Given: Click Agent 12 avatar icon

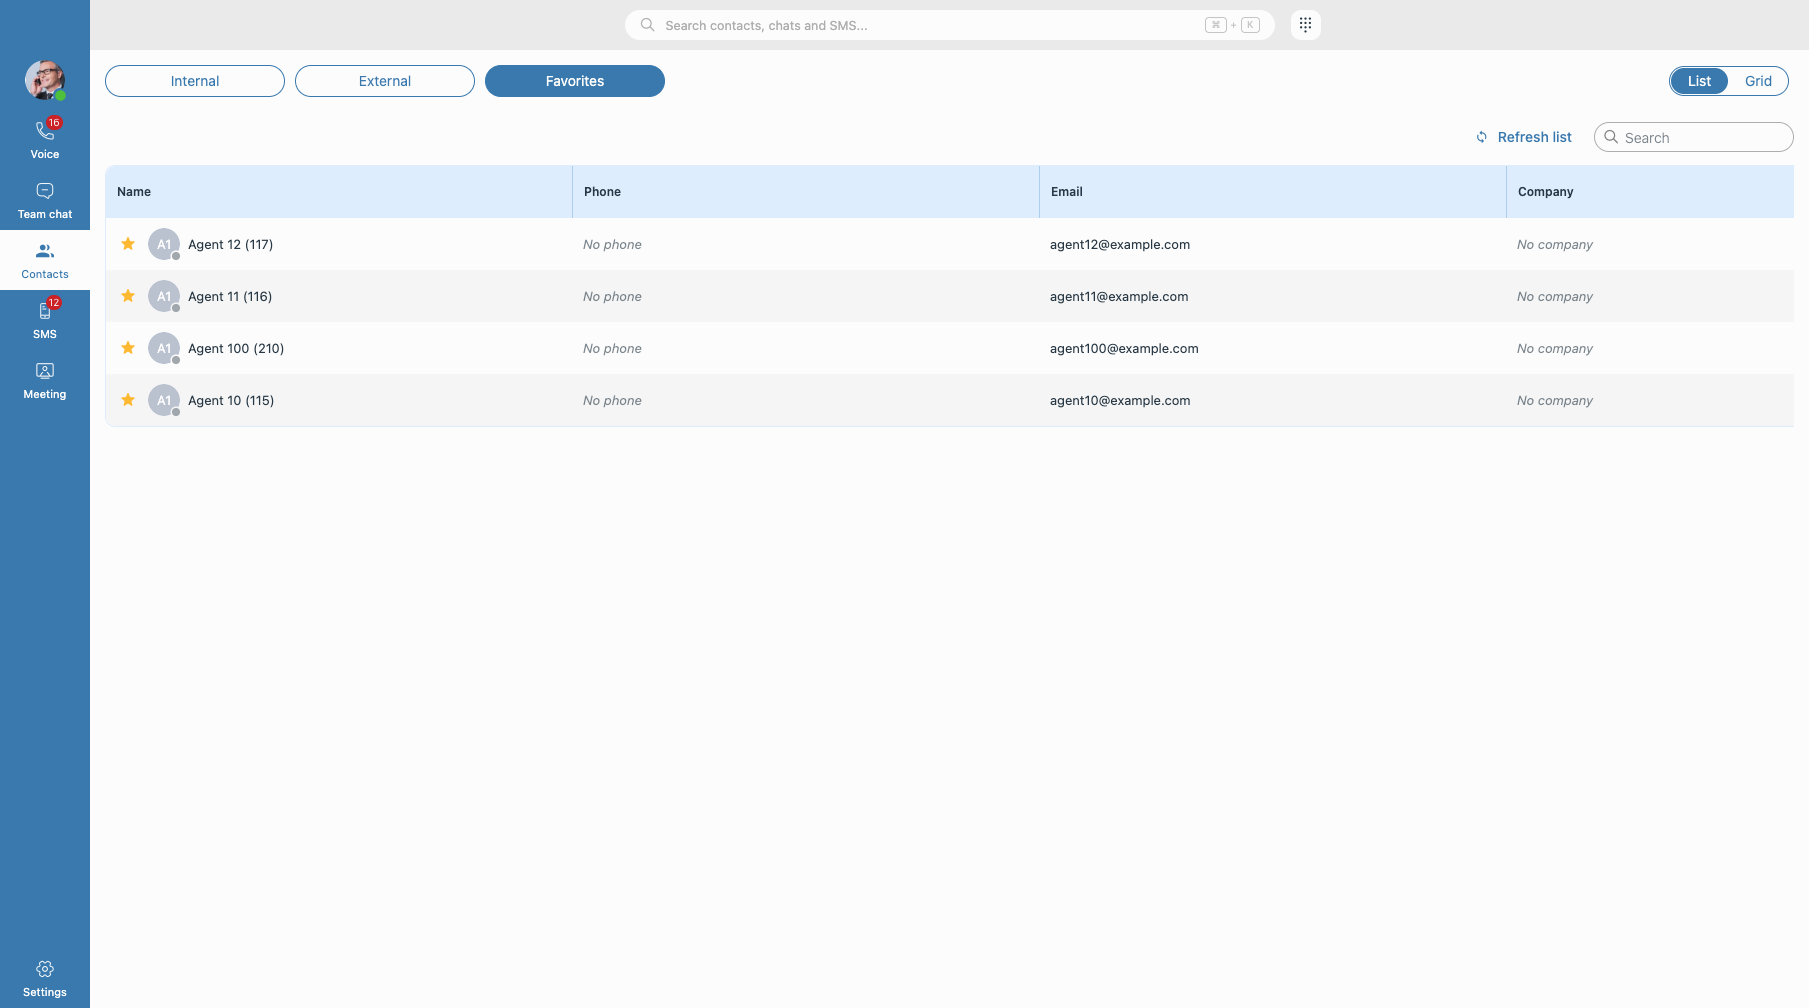Looking at the screenshot, I should [x=164, y=244].
